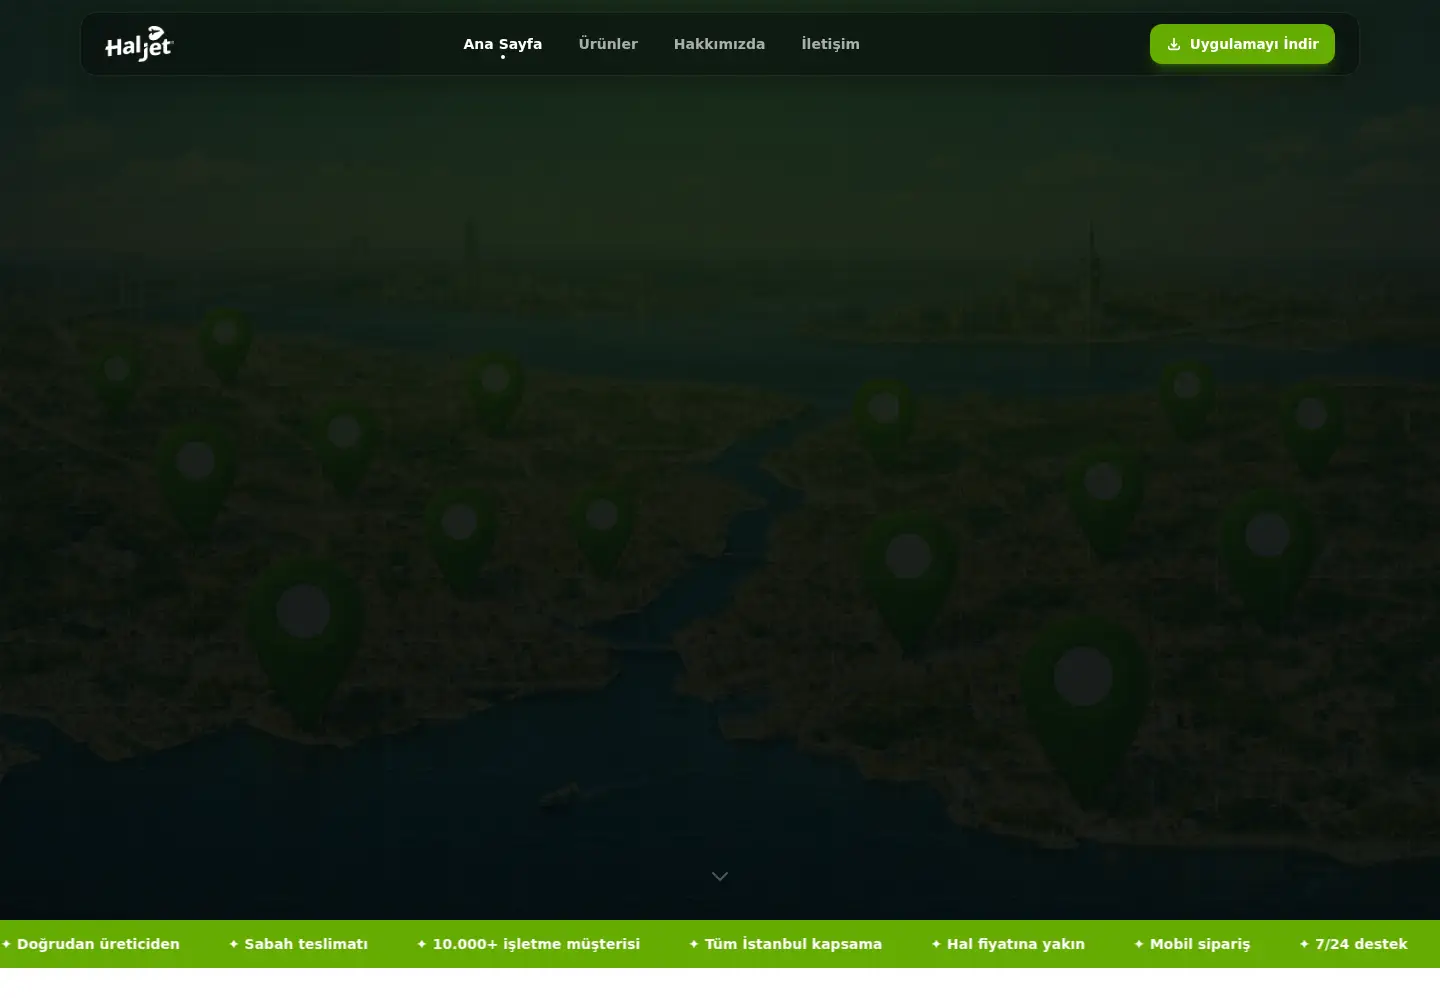This screenshot has height=1000, width=1440.
Task: Select '7/24 destek' ticker text
Action: [x=1361, y=944]
